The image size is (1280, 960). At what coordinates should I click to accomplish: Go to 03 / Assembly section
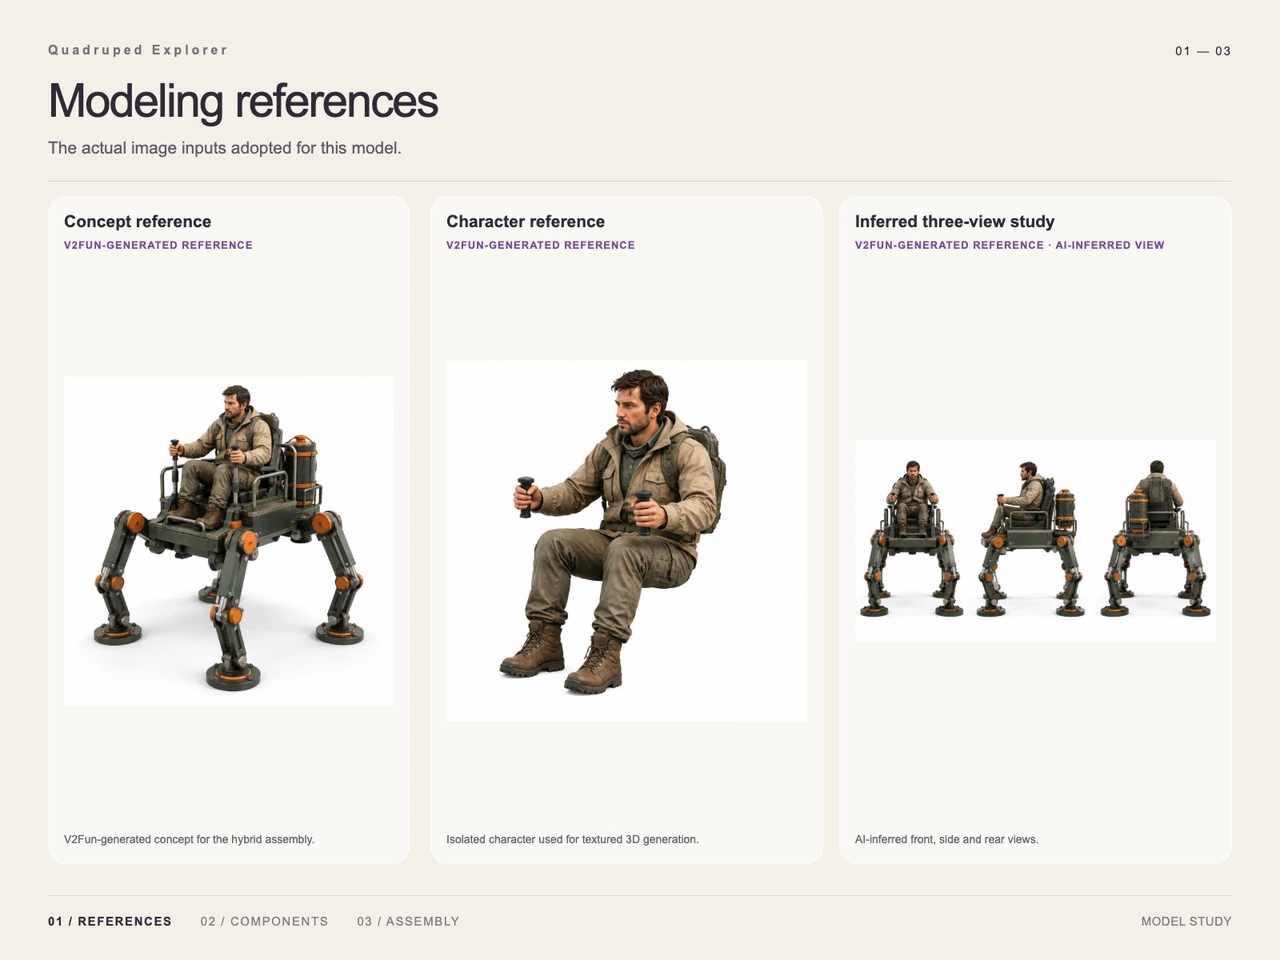408,921
